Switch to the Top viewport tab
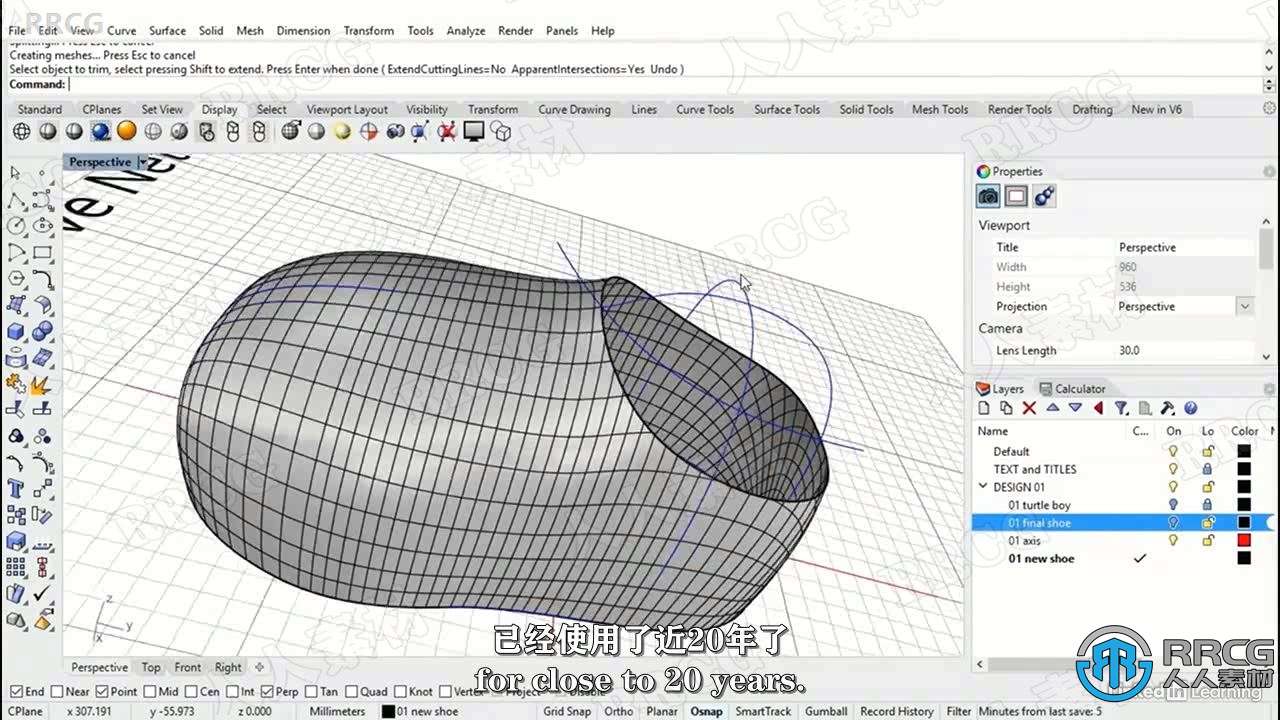 pyautogui.click(x=151, y=667)
